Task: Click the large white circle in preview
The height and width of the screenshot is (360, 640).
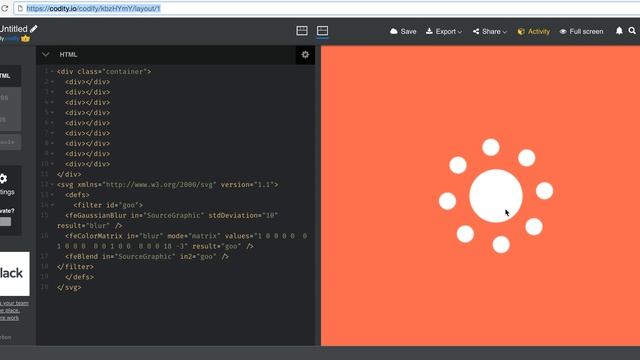Action: pyautogui.click(x=496, y=196)
